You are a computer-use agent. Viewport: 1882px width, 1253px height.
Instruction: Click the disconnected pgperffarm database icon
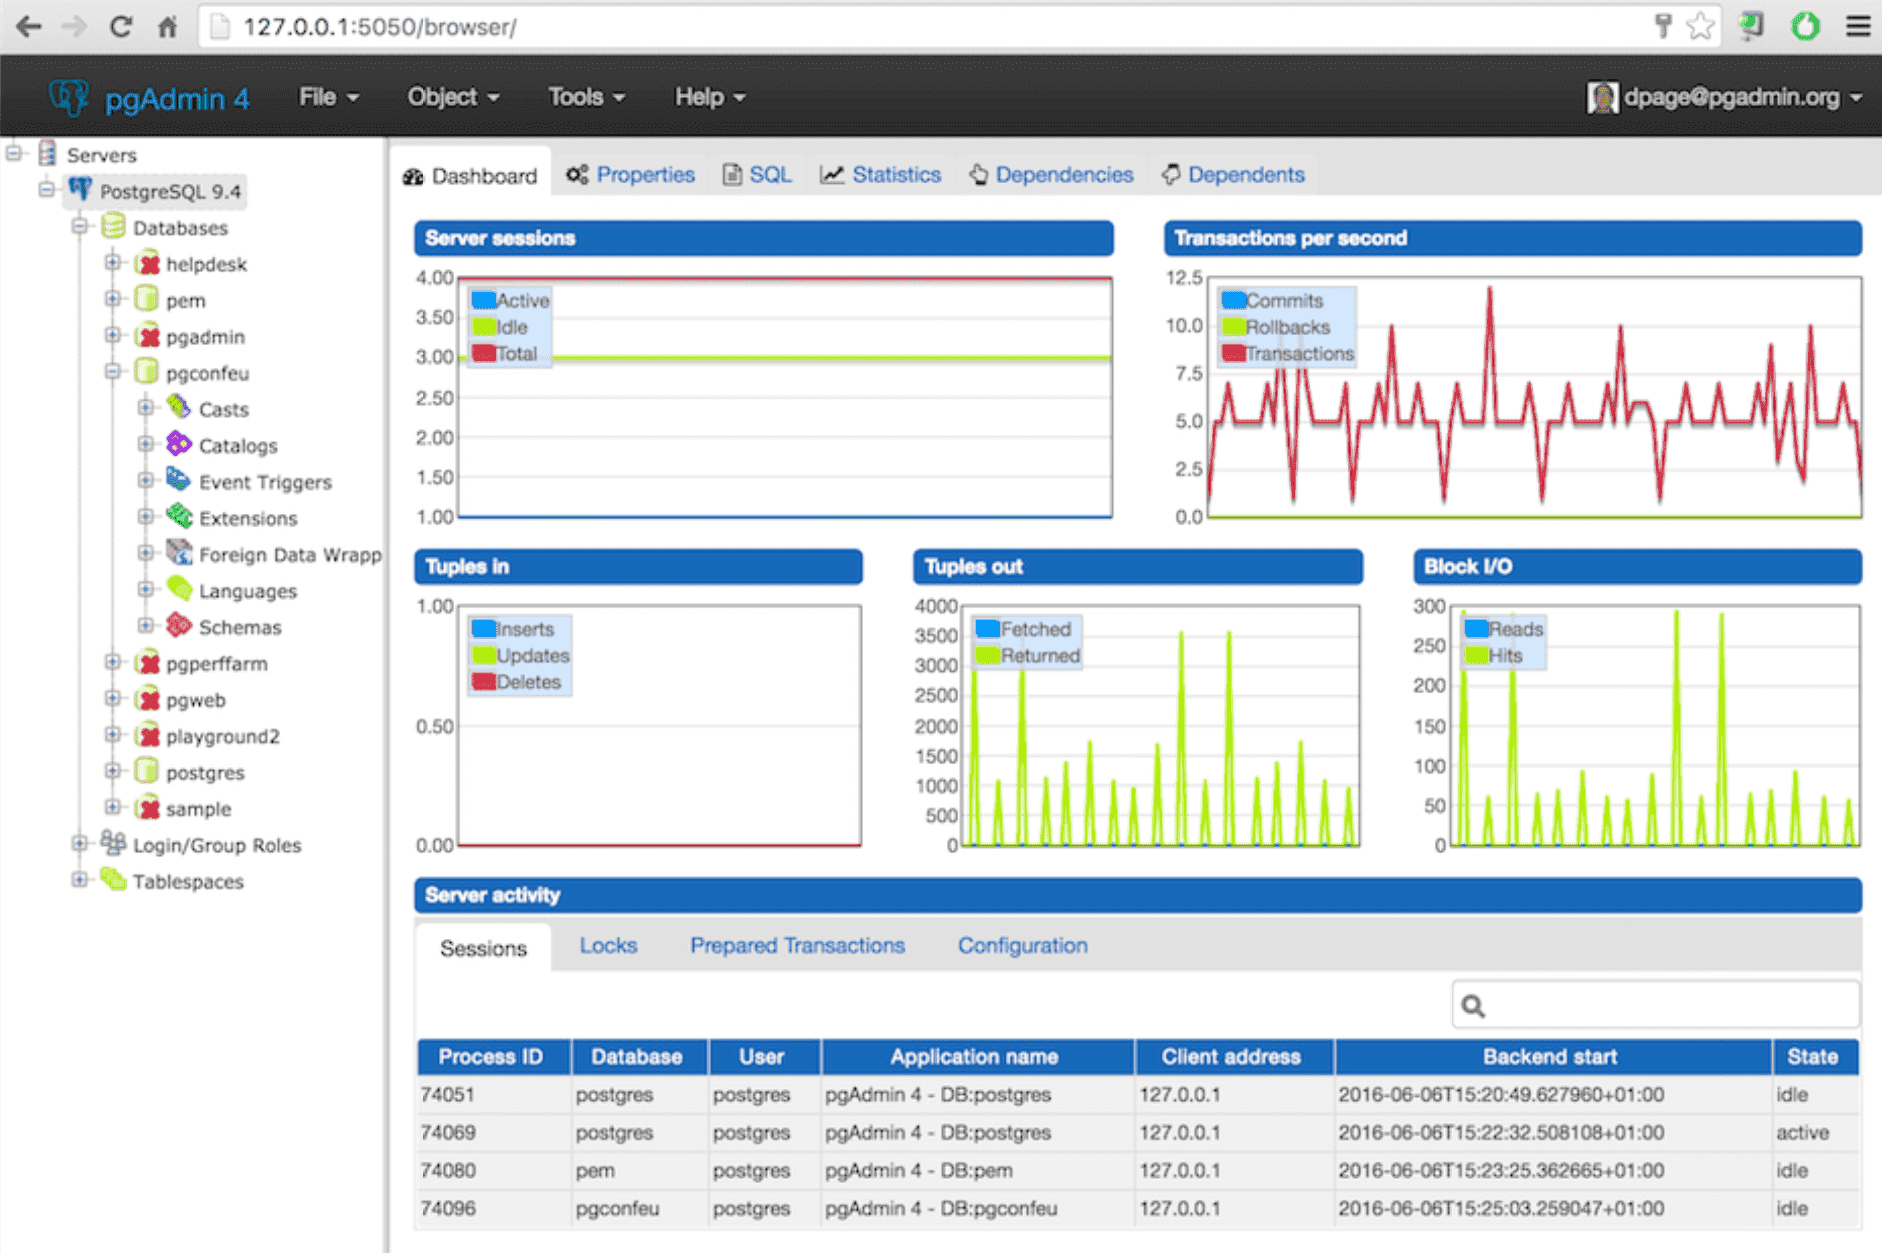(148, 662)
